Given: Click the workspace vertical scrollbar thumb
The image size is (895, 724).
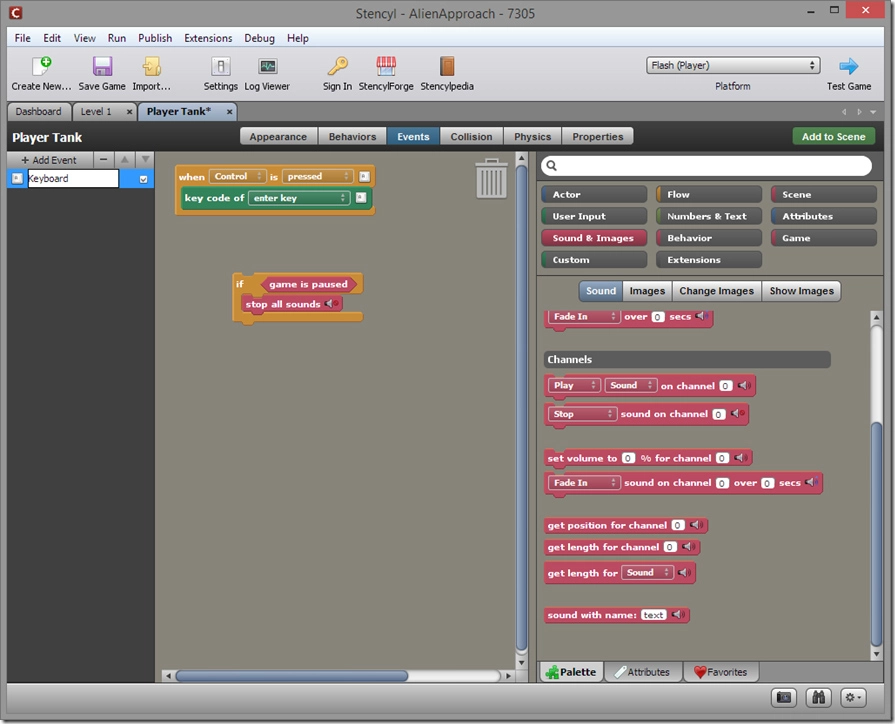Looking at the screenshot, I should tap(521, 408).
